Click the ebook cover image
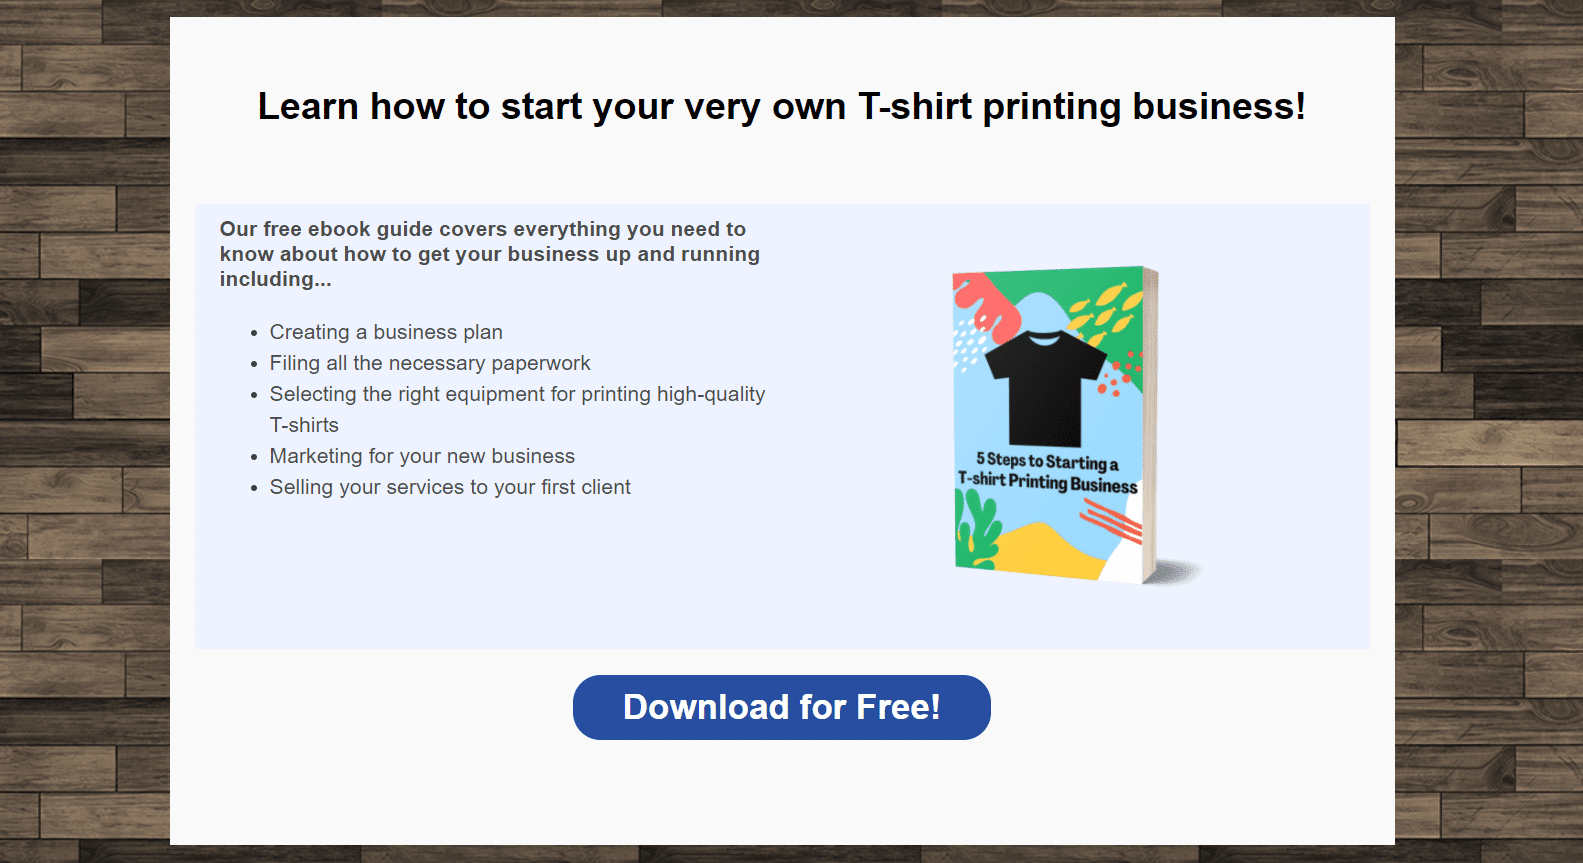The width and height of the screenshot is (1583, 863). [x=1077, y=426]
